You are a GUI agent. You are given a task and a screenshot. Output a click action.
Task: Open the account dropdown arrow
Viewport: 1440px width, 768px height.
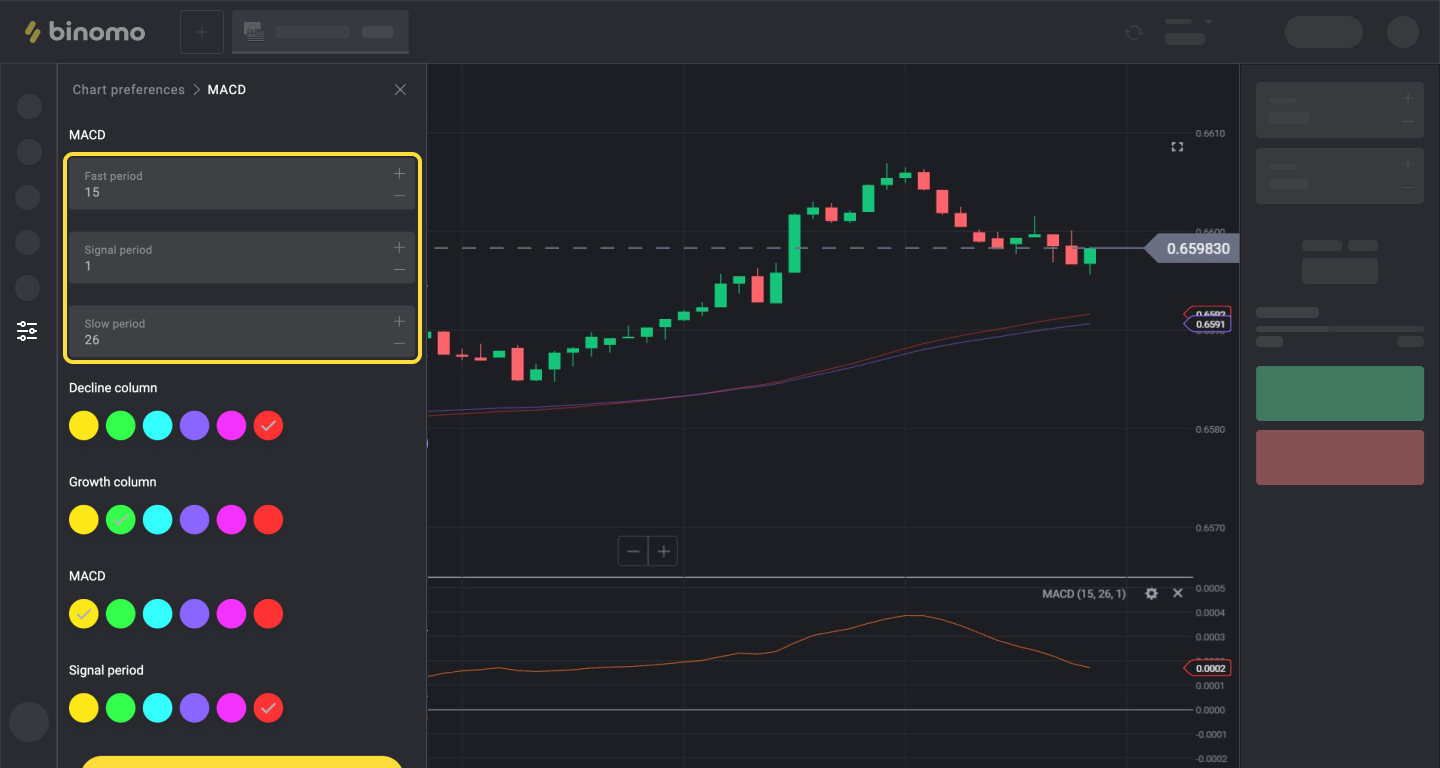point(1208,22)
